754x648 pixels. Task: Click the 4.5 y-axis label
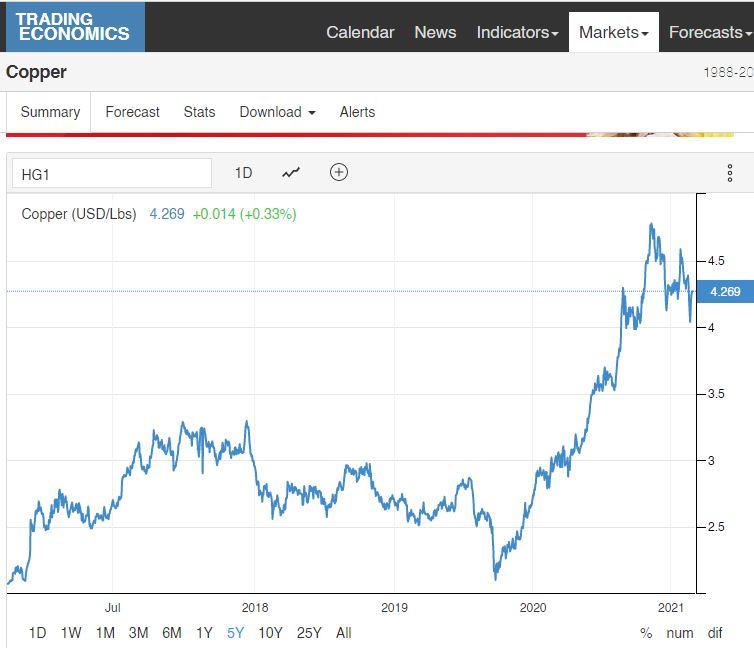(x=716, y=261)
